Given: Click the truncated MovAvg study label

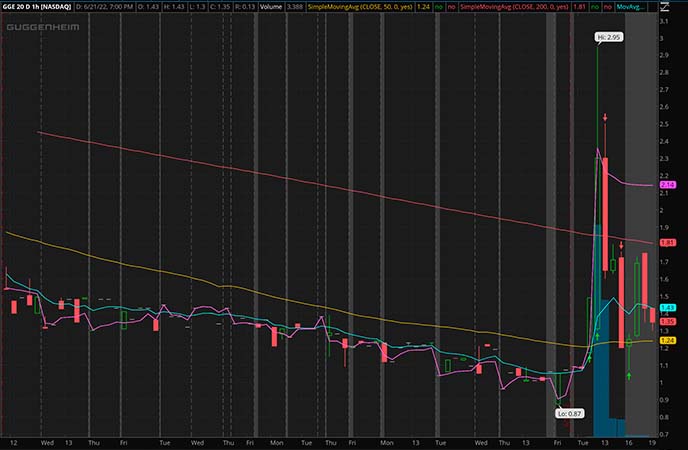Looking at the screenshot, I should pyautogui.click(x=657, y=7).
